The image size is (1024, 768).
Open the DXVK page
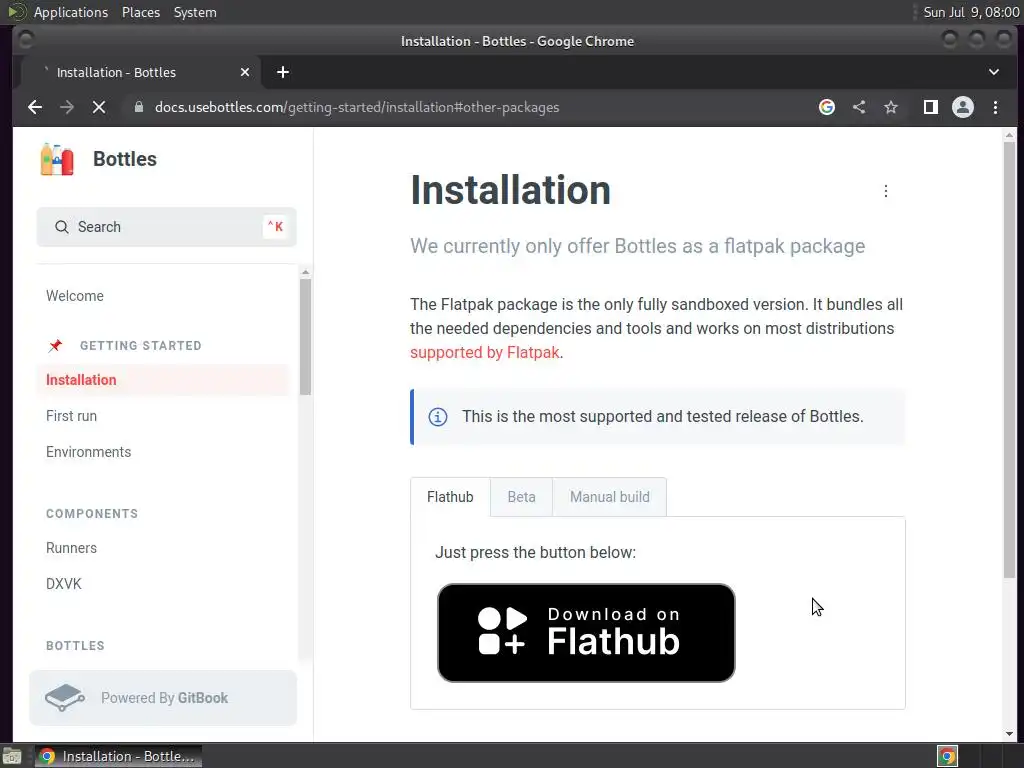point(63,584)
